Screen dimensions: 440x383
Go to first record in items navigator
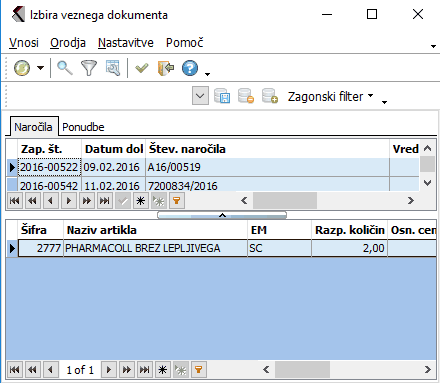pyautogui.click(x=14, y=369)
